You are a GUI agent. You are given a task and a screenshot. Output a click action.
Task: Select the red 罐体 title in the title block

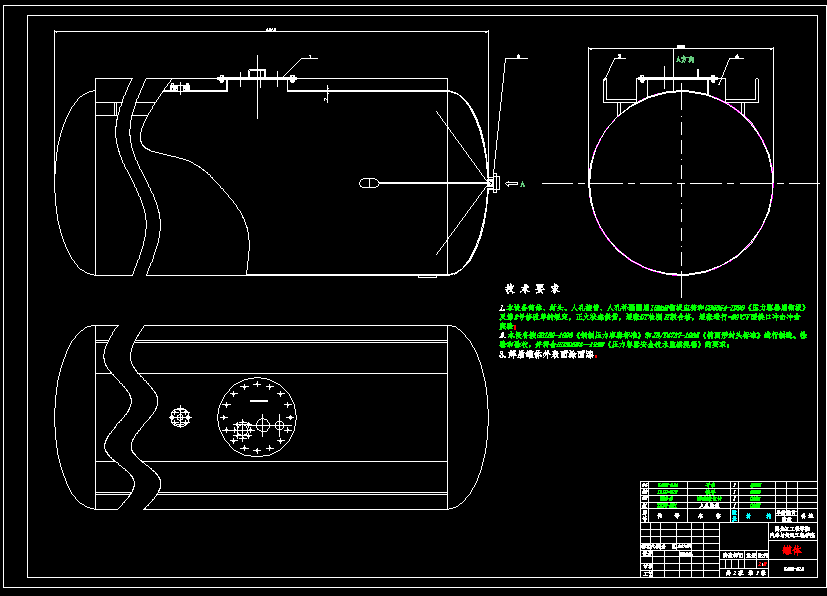792,550
